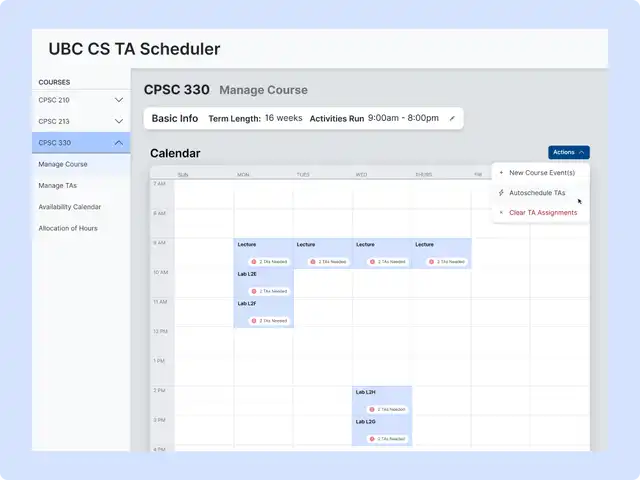
Task: Go to Availability Calendar page
Action: coord(69,207)
